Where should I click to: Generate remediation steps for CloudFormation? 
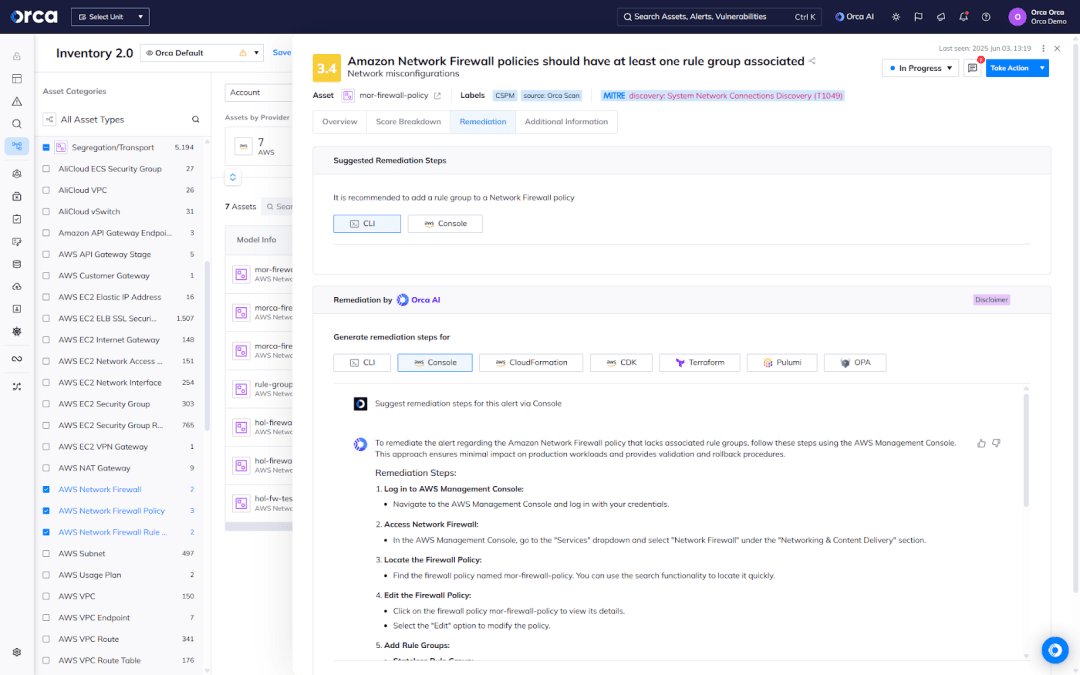click(531, 363)
